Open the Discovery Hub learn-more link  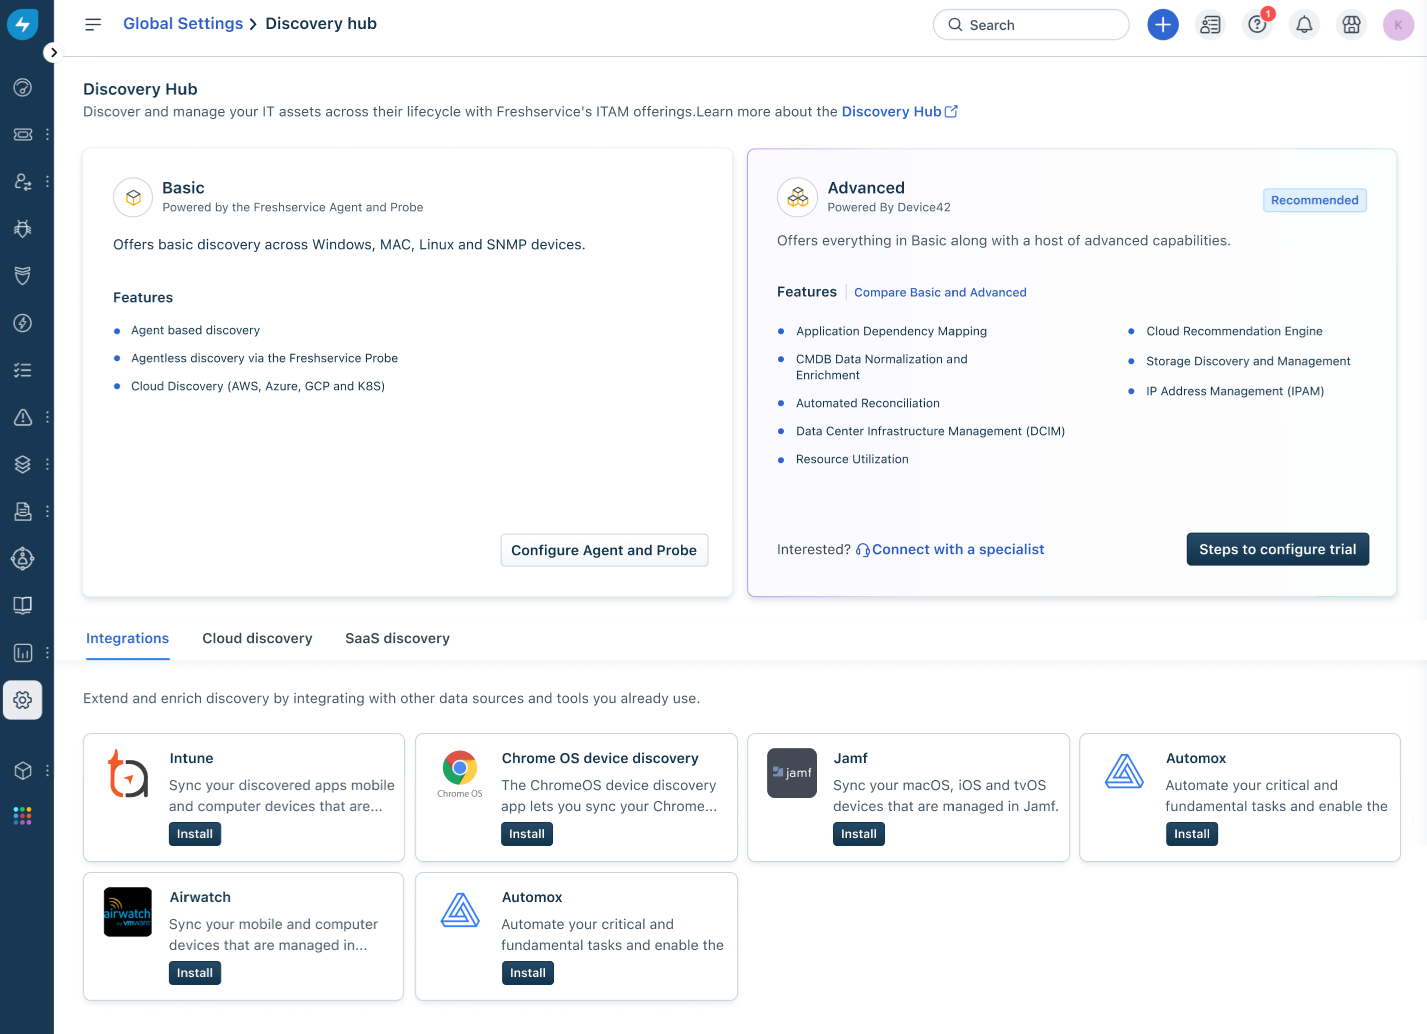[x=899, y=111]
